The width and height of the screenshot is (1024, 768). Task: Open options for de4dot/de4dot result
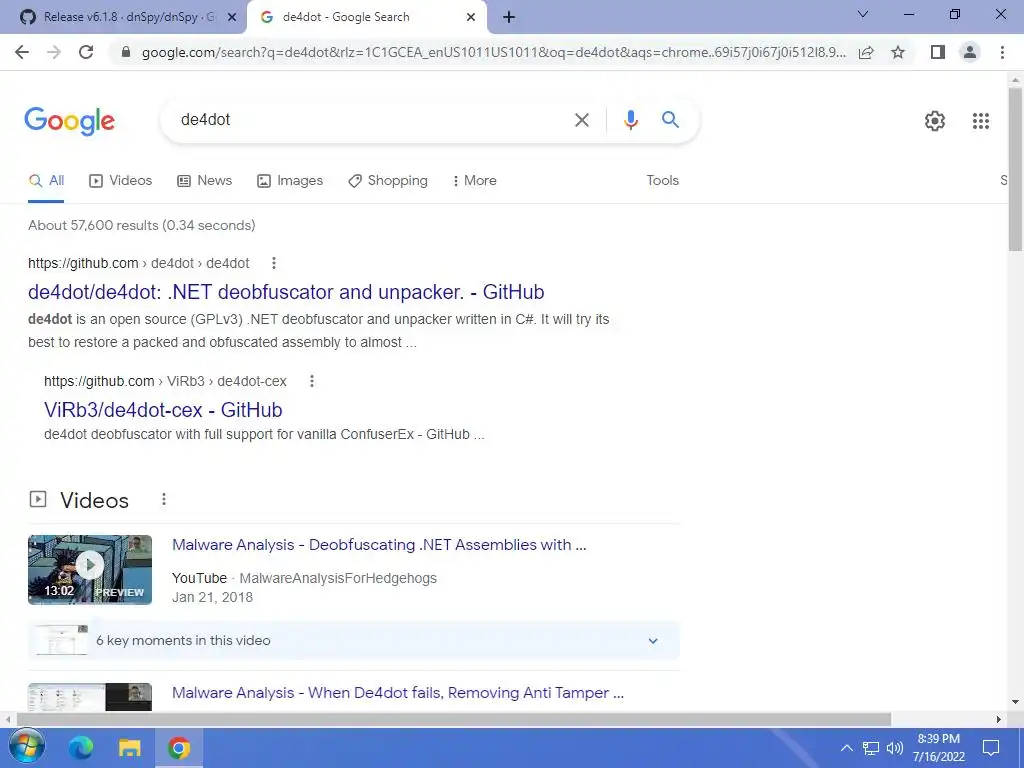point(274,263)
